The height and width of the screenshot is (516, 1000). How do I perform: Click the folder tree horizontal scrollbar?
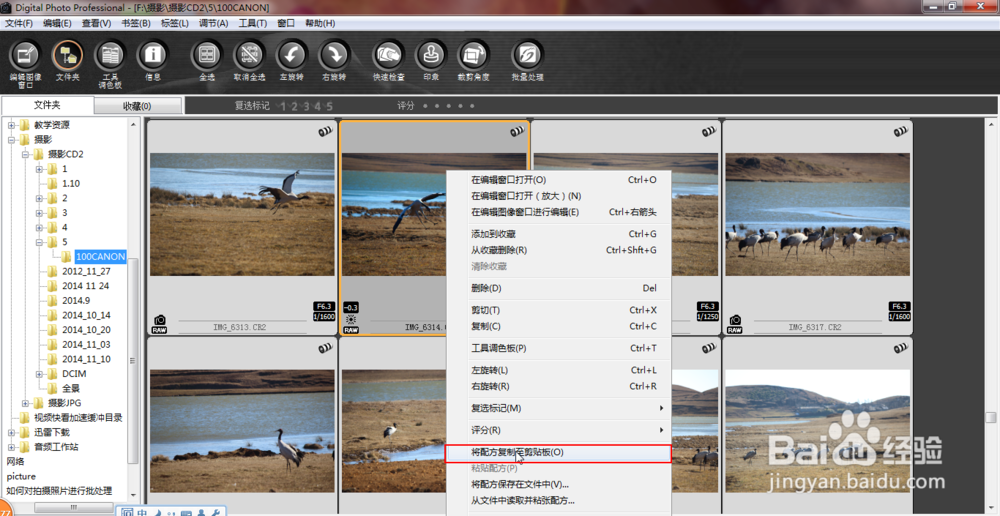coord(73,507)
